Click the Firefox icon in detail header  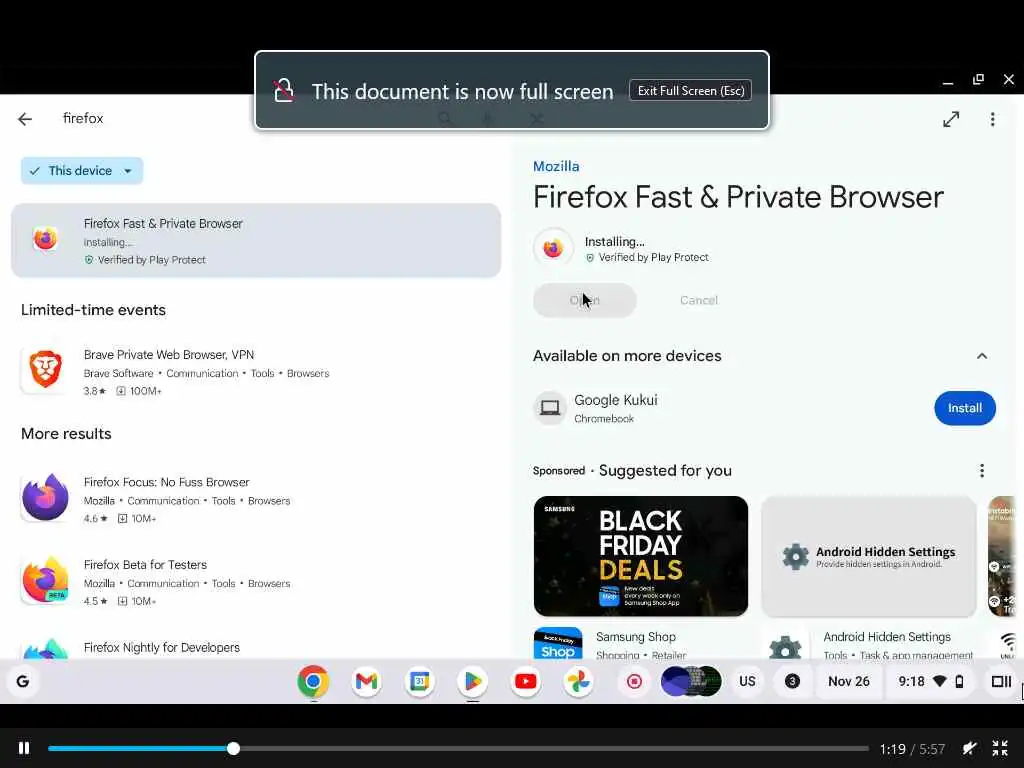click(x=553, y=248)
